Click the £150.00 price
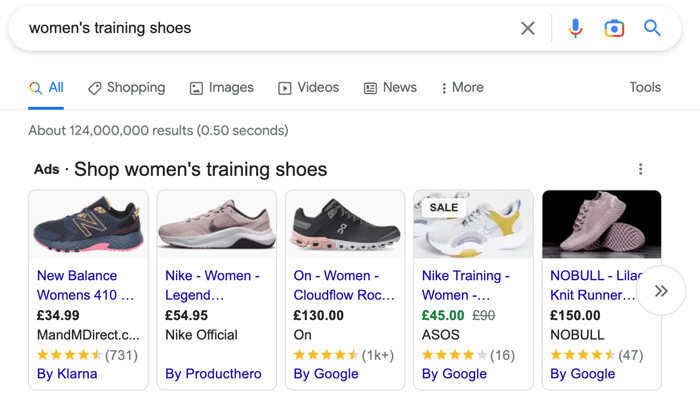Image resolution: width=700 pixels, height=408 pixels. pyautogui.click(x=575, y=315)
